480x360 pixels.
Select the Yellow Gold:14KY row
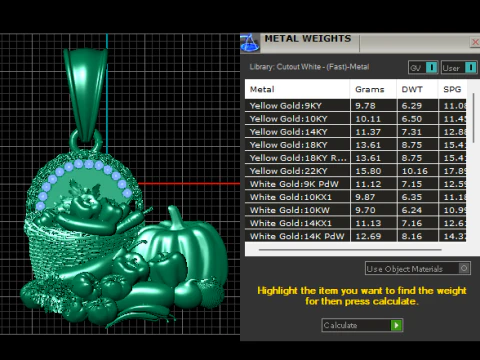point(356,132)
